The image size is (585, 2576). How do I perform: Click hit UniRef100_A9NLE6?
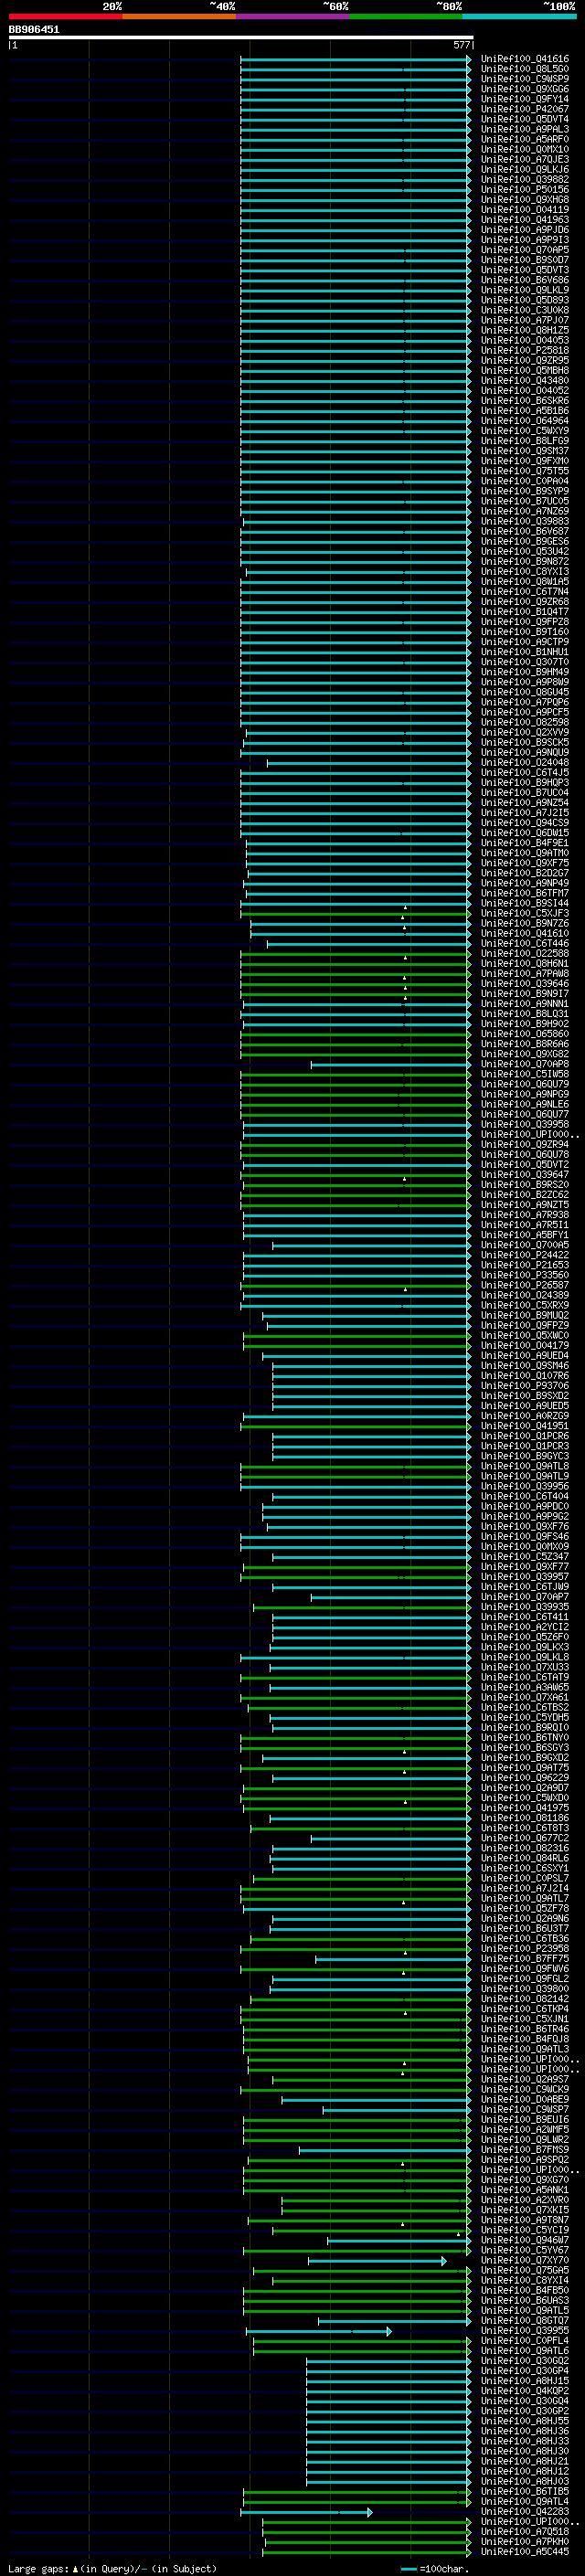click(525, 1105)
